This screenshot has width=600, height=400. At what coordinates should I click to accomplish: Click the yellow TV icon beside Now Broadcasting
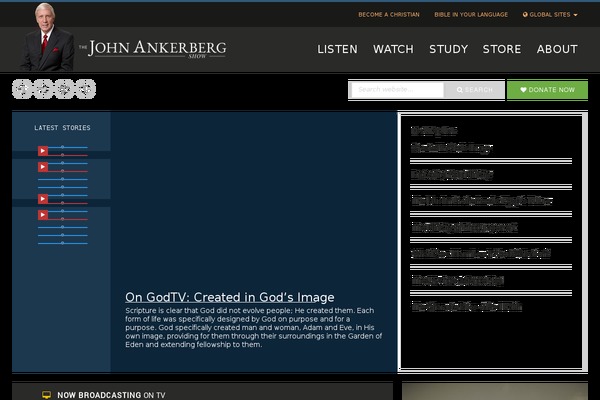coord(46,395)
